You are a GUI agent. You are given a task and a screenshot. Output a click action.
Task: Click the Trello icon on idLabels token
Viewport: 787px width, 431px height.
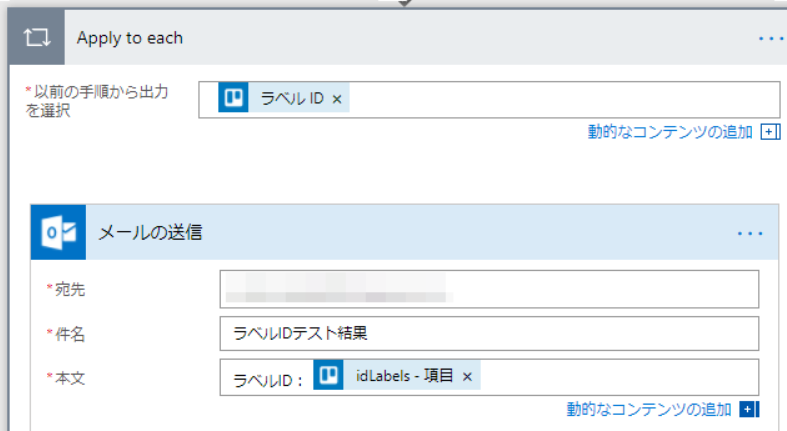tap(329, 375)
